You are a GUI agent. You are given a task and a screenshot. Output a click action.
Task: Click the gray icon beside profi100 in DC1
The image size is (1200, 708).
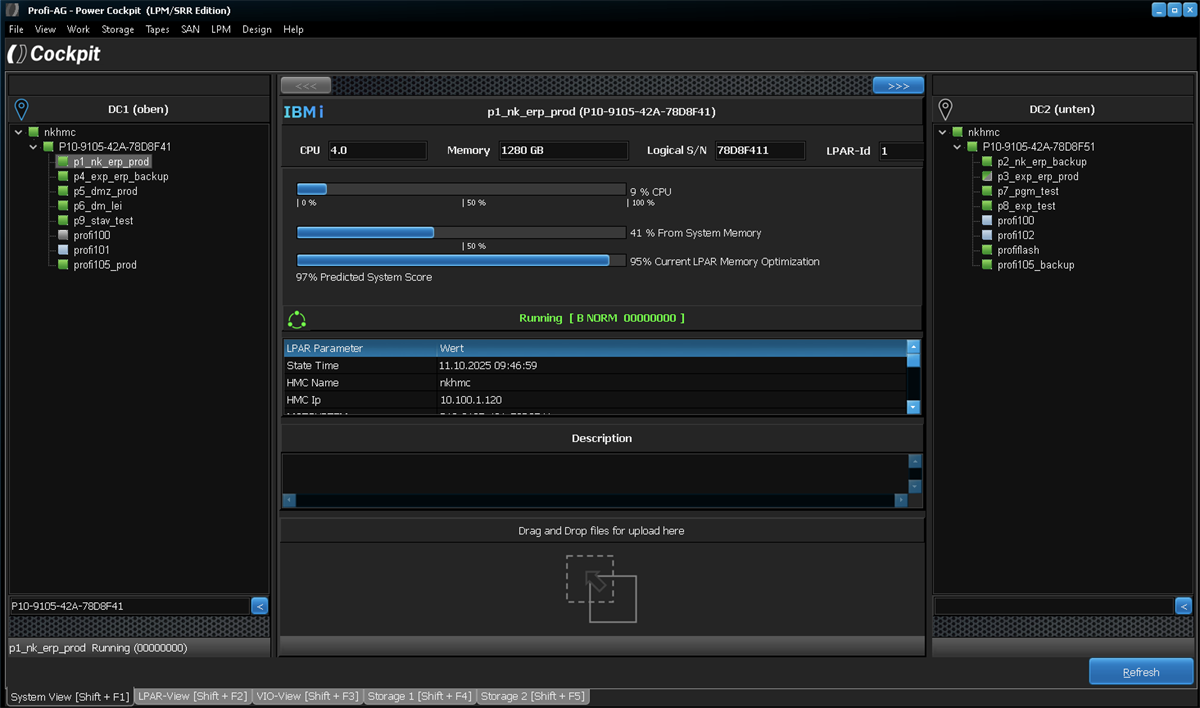(x=63, y=235)
